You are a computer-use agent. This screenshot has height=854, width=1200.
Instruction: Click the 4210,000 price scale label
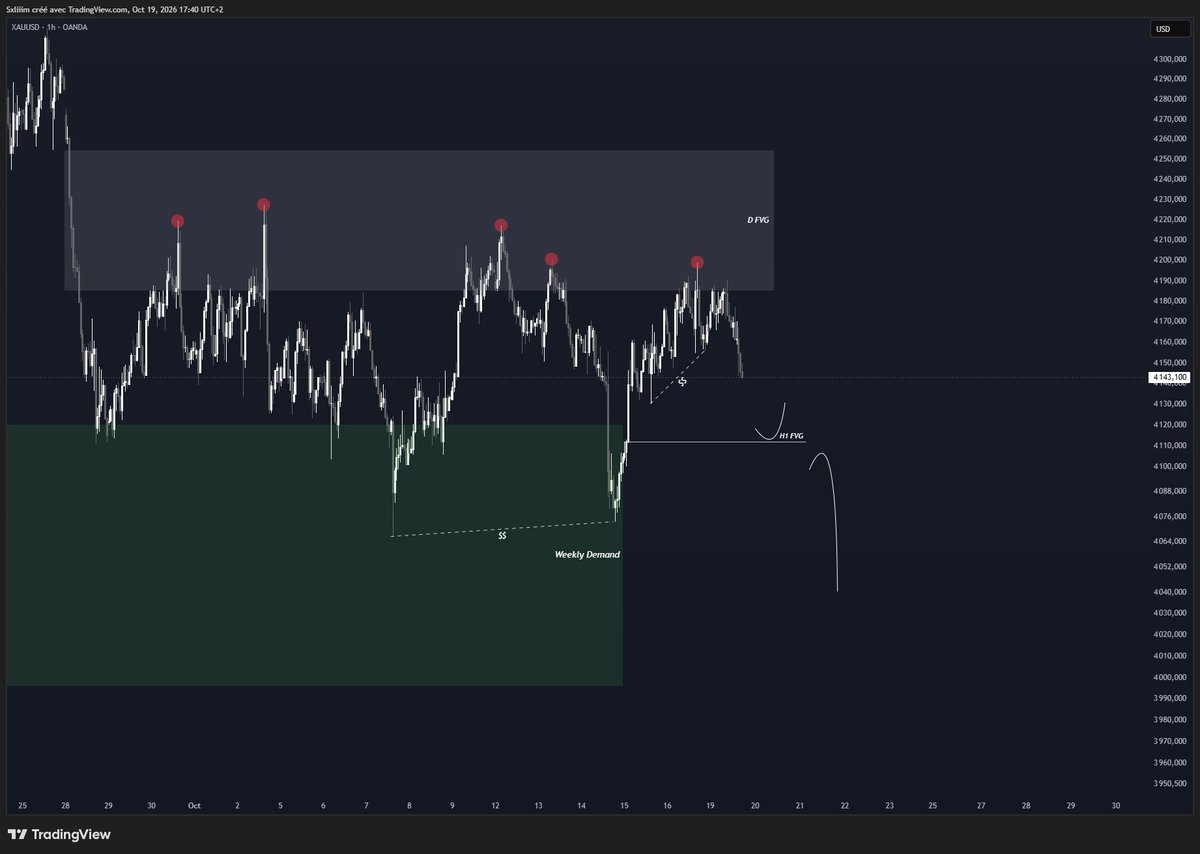(1170, 240)
